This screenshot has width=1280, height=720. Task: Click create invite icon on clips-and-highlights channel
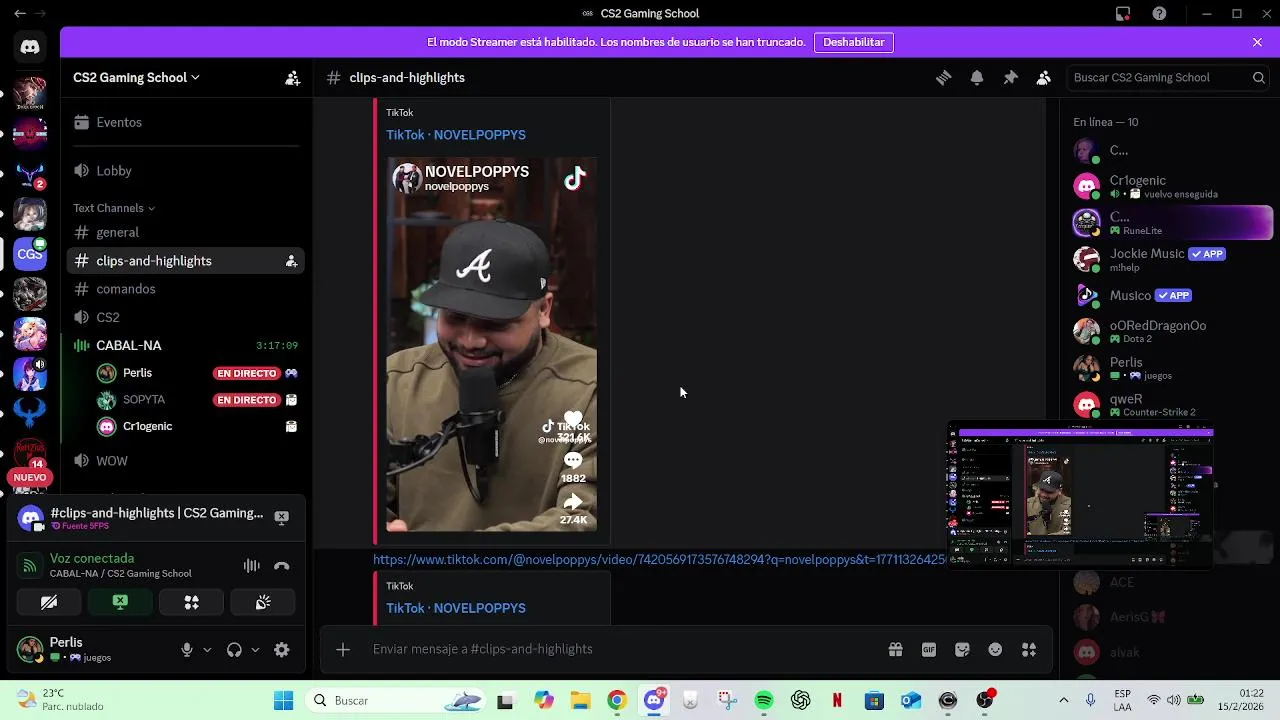click(291, 261)
